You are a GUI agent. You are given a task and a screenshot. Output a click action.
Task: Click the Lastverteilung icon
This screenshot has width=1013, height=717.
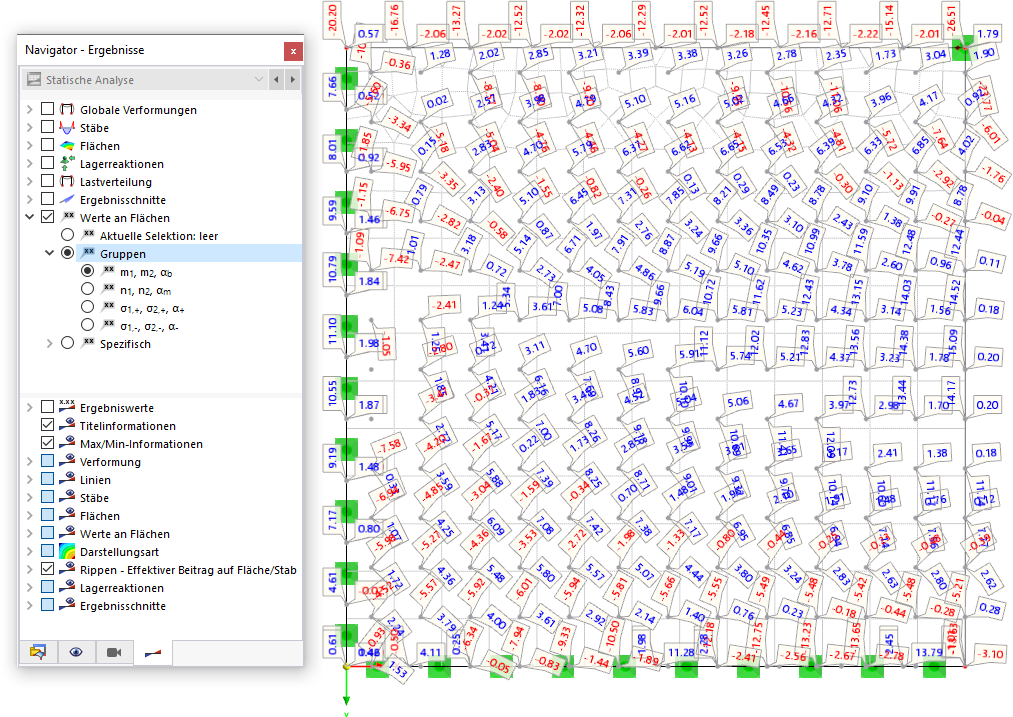[x=67, y=182]
